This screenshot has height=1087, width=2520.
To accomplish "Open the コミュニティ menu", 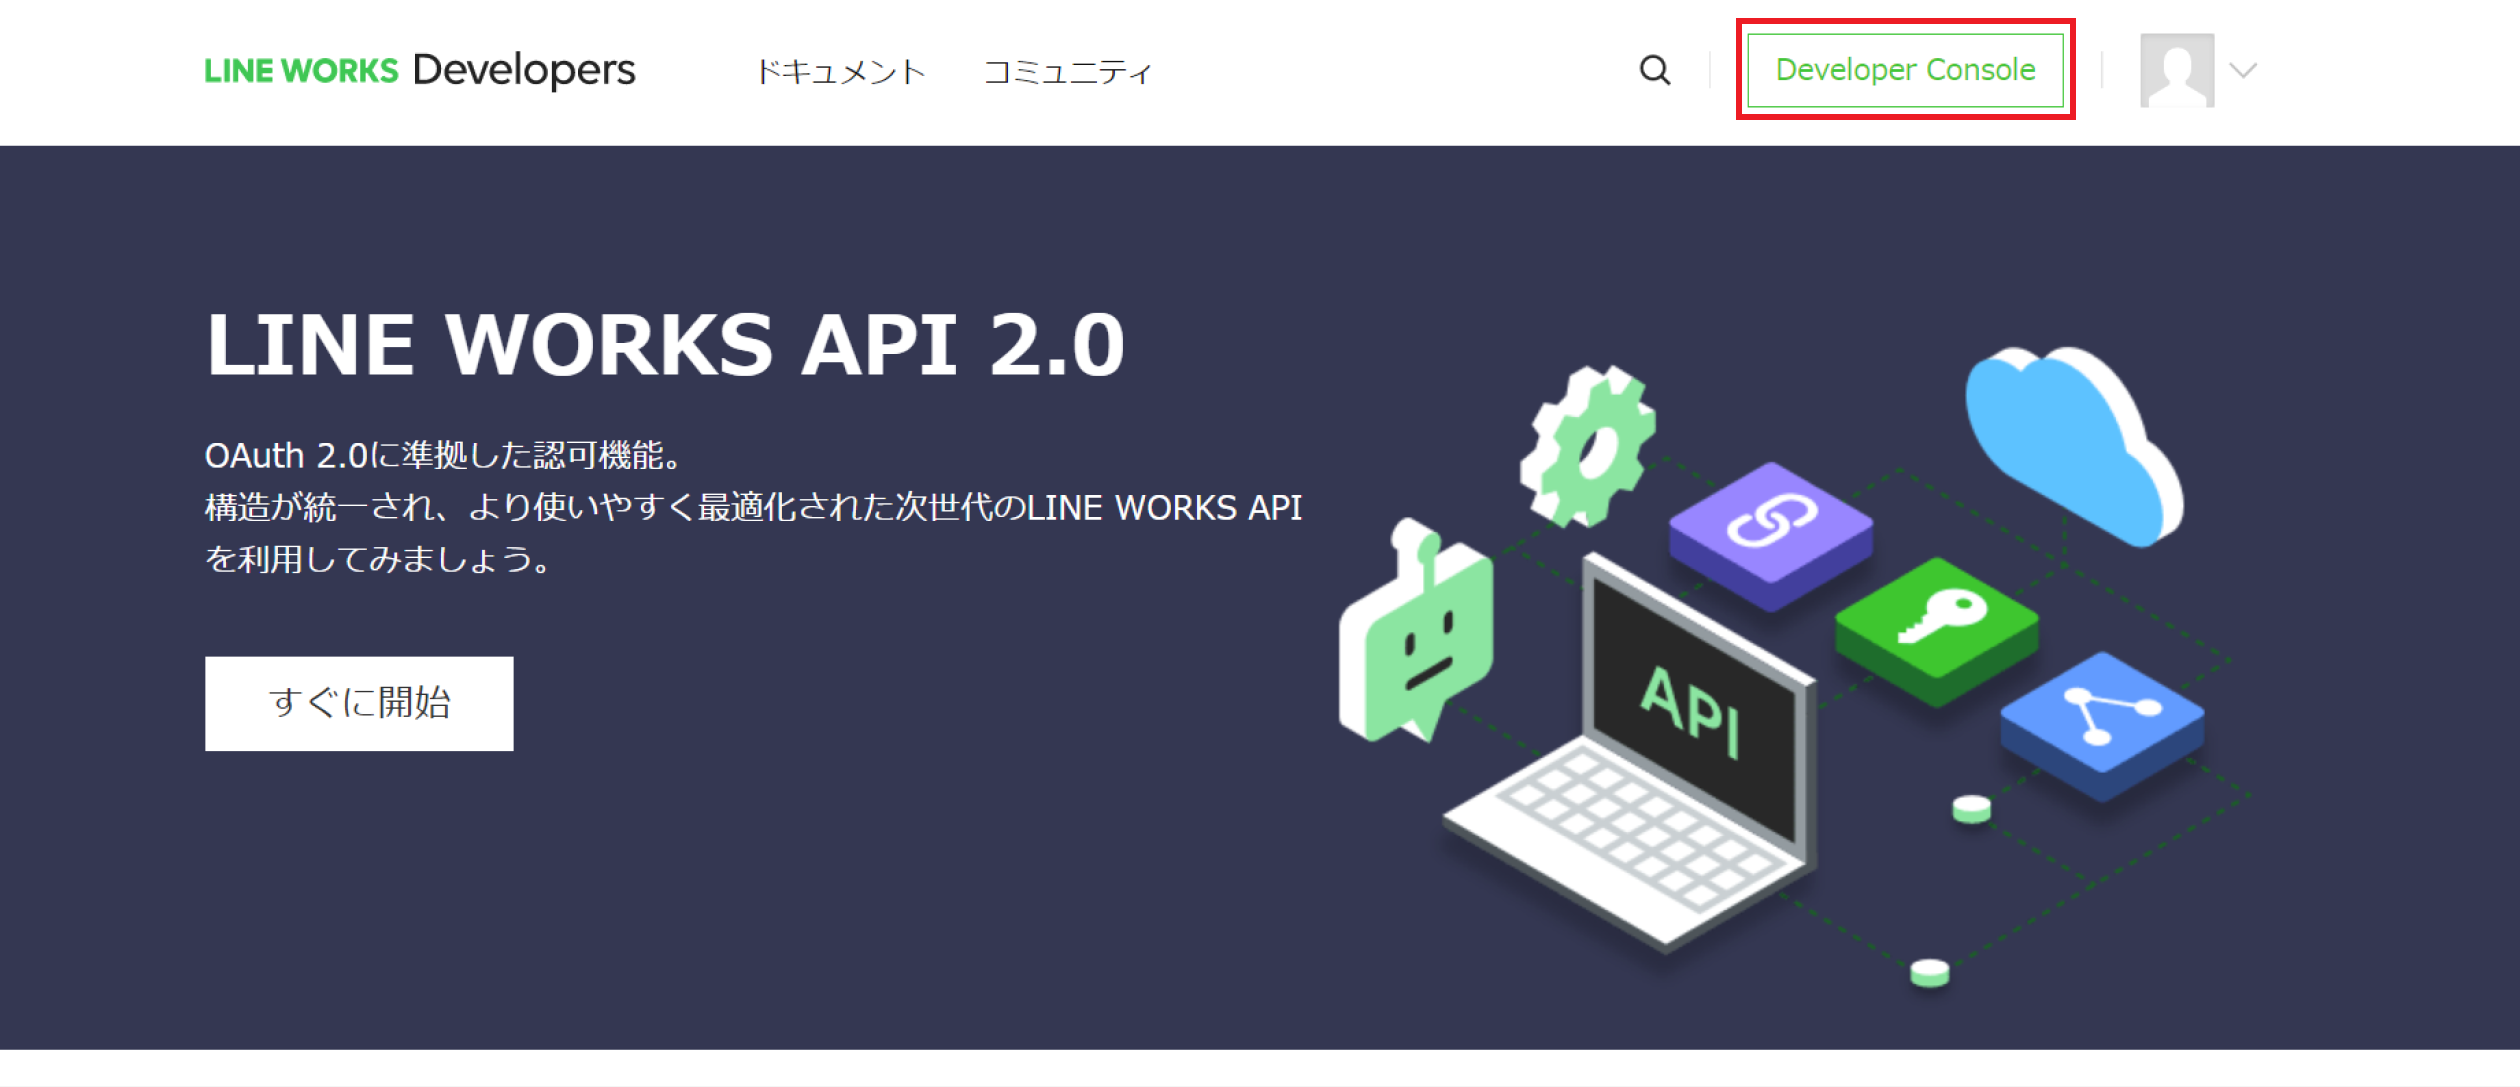I will (x=1067, y=72).
